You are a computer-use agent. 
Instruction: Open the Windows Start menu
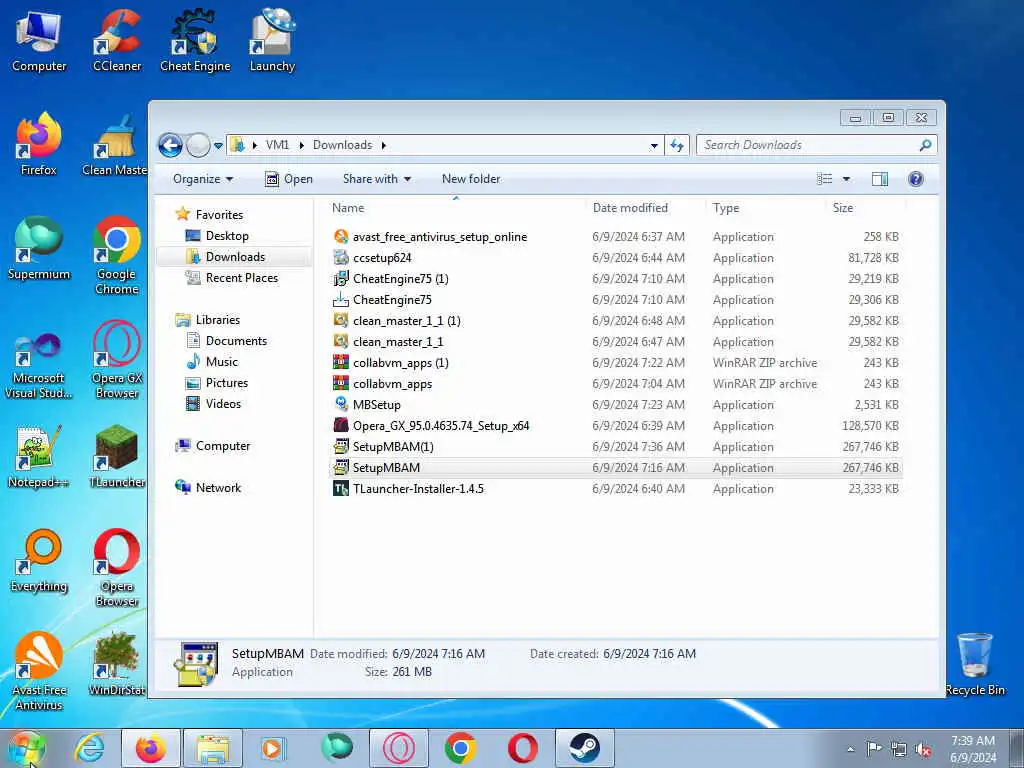(x=27, y=748)
